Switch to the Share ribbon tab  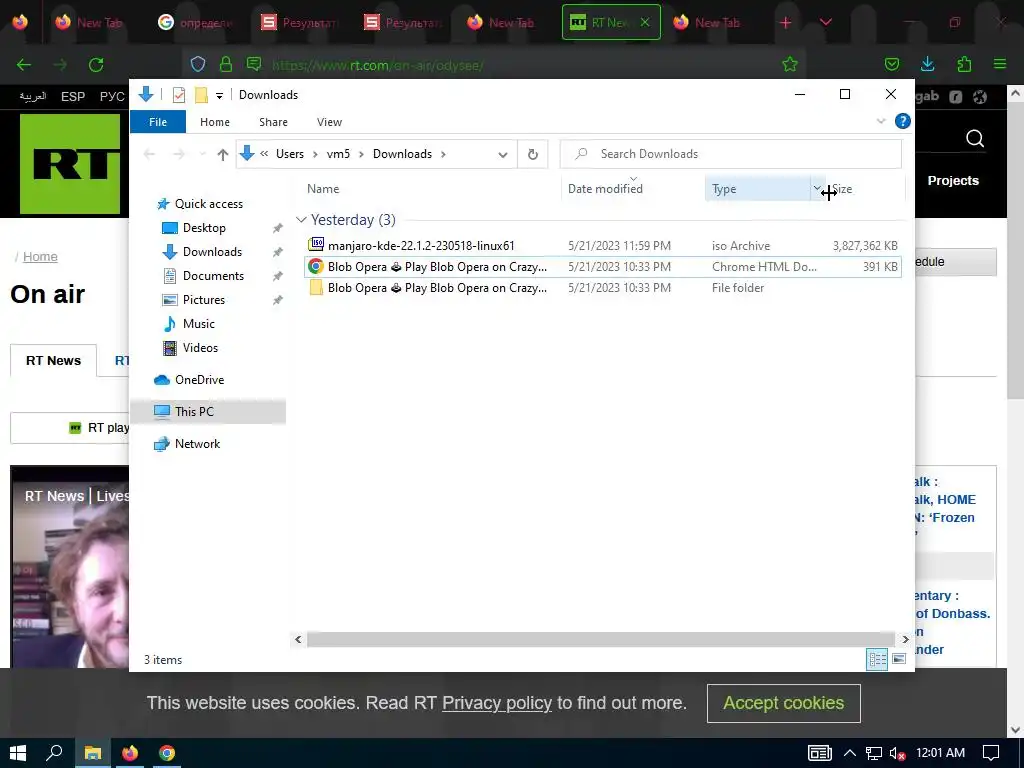273,122
